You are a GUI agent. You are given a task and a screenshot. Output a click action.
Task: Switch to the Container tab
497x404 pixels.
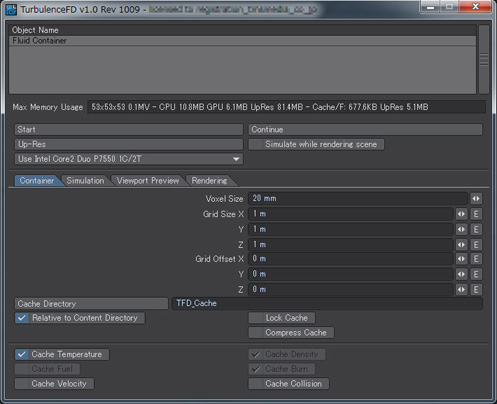pyautogui.click(x=37, y=181)
